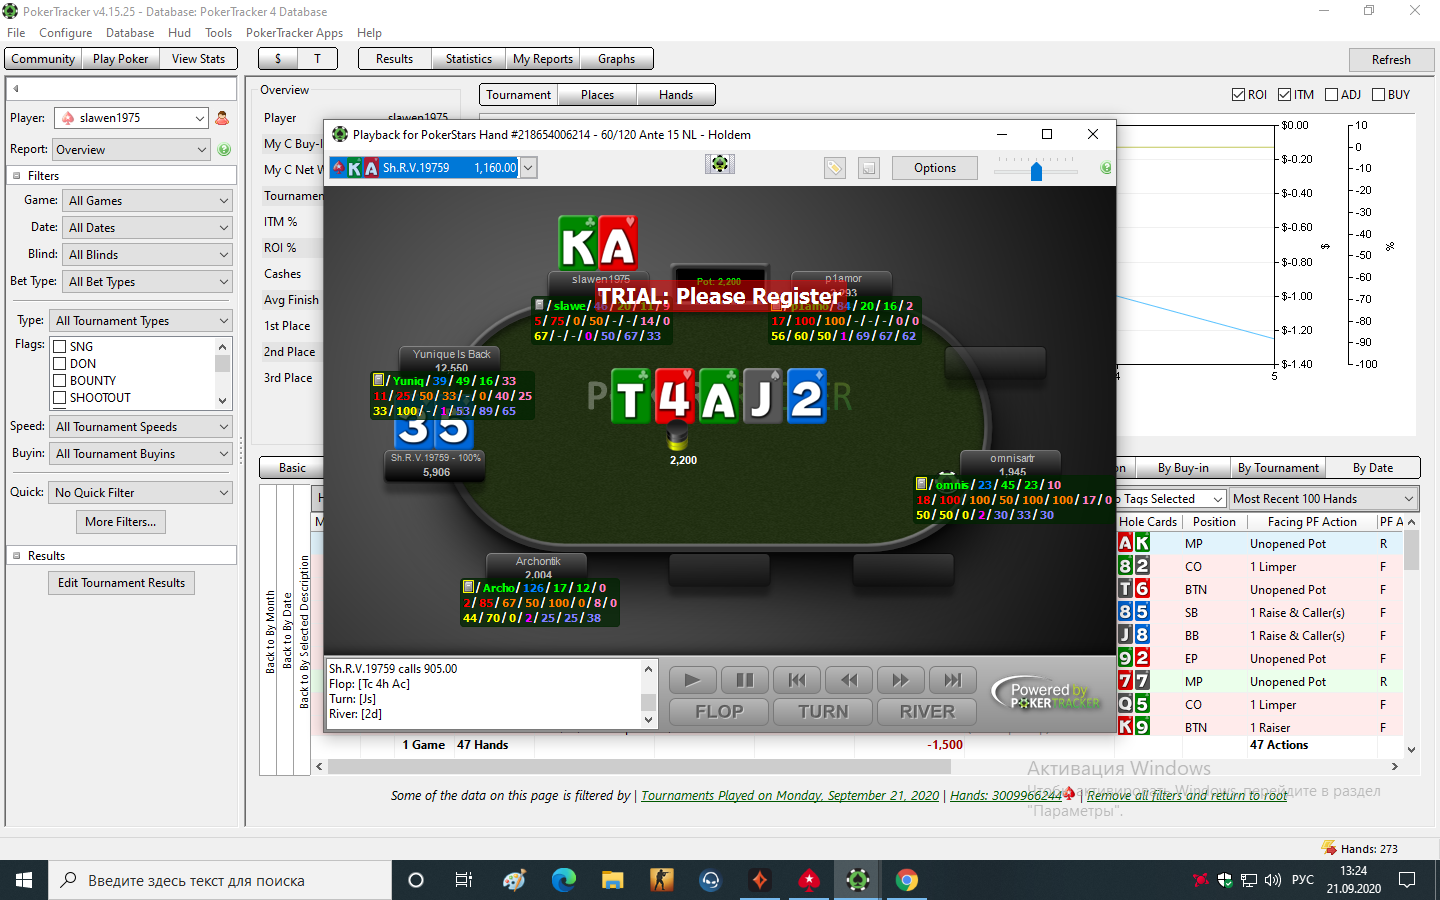Collapse the Filters section
The image size is (1440, 900).
[x=16, y=176]
